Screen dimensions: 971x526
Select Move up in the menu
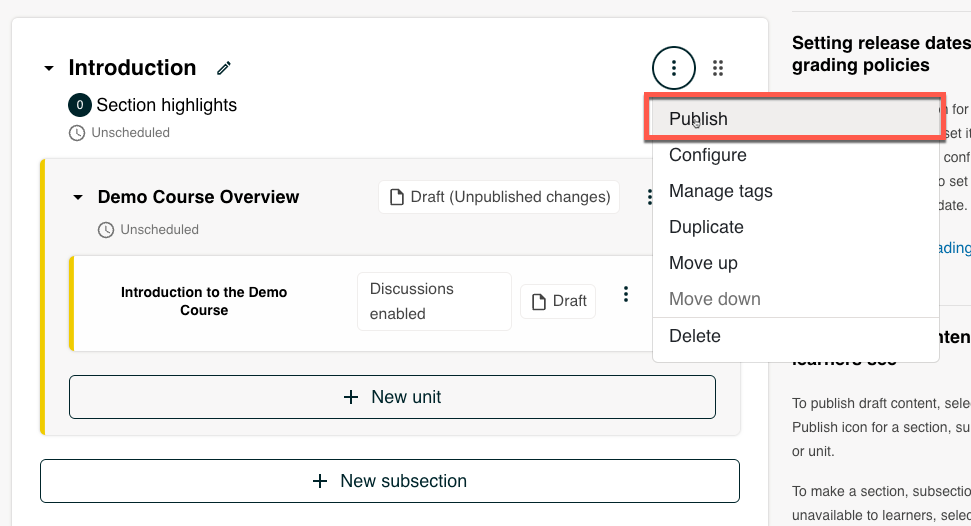click(703, 263)
